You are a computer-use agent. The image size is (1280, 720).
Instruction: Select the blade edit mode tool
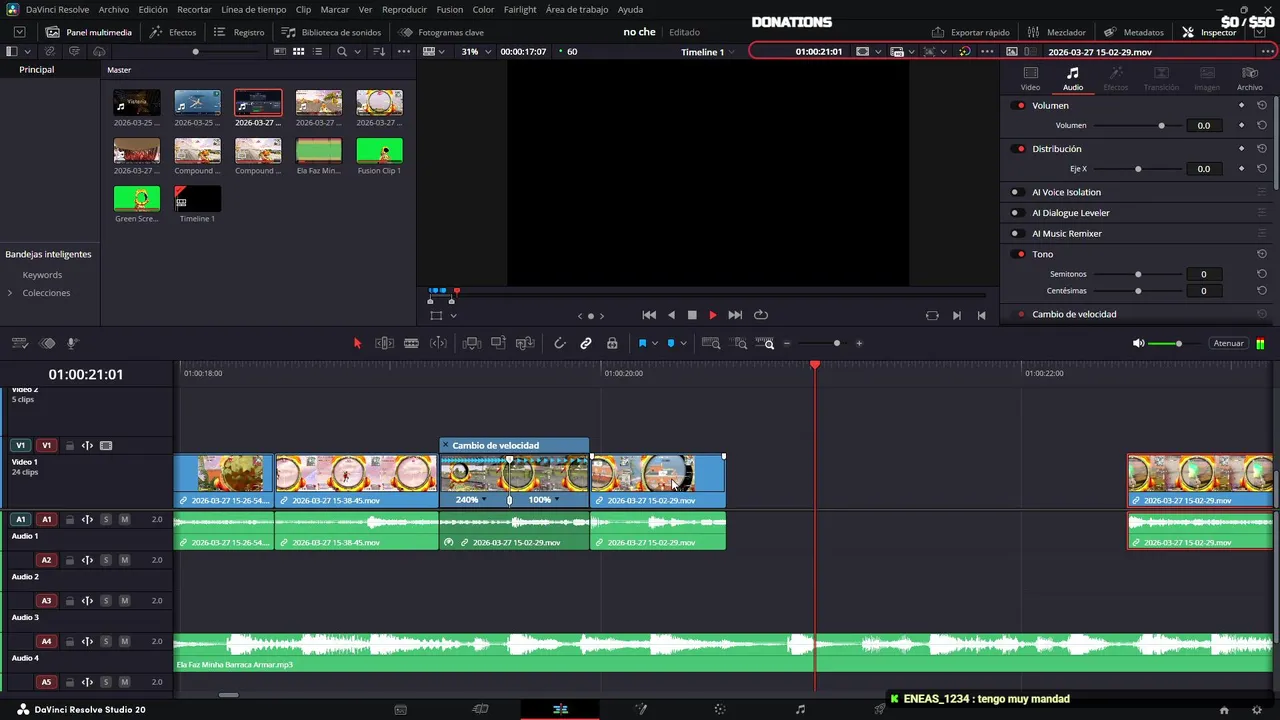pyautogui.click(x=411, y=343)
